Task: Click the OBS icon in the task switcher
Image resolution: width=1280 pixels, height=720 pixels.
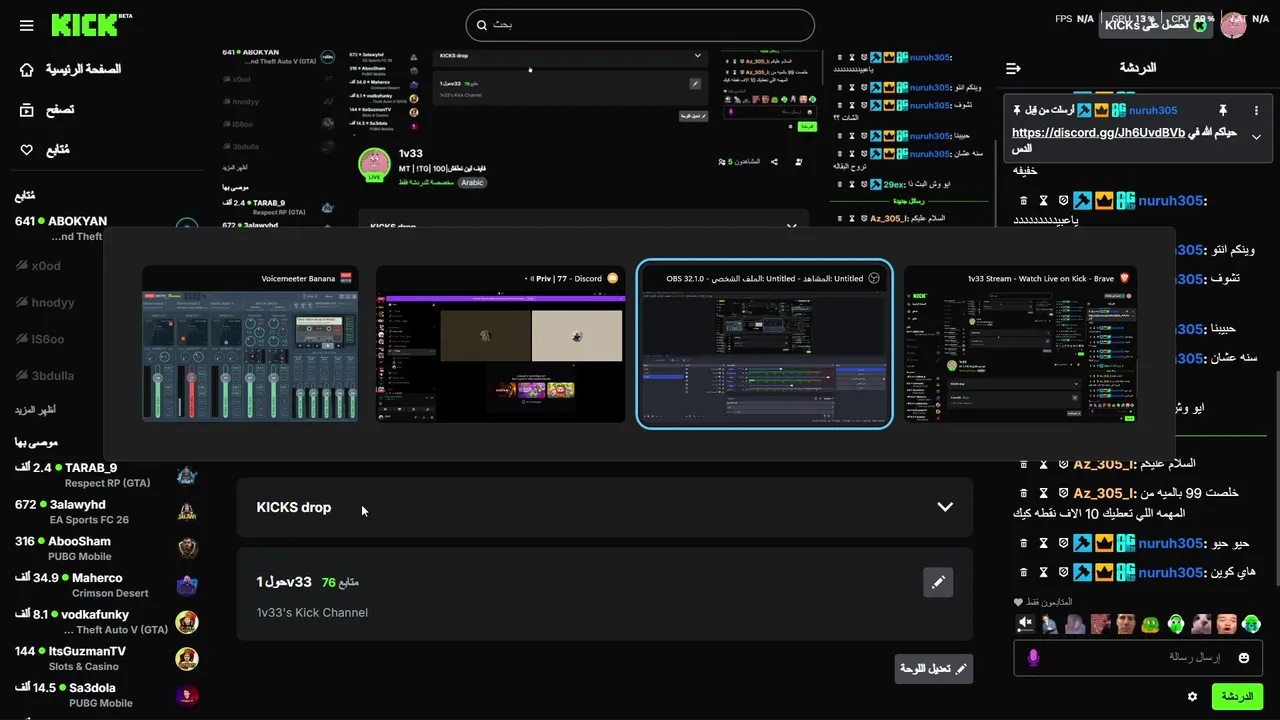Action: [874, 278]
